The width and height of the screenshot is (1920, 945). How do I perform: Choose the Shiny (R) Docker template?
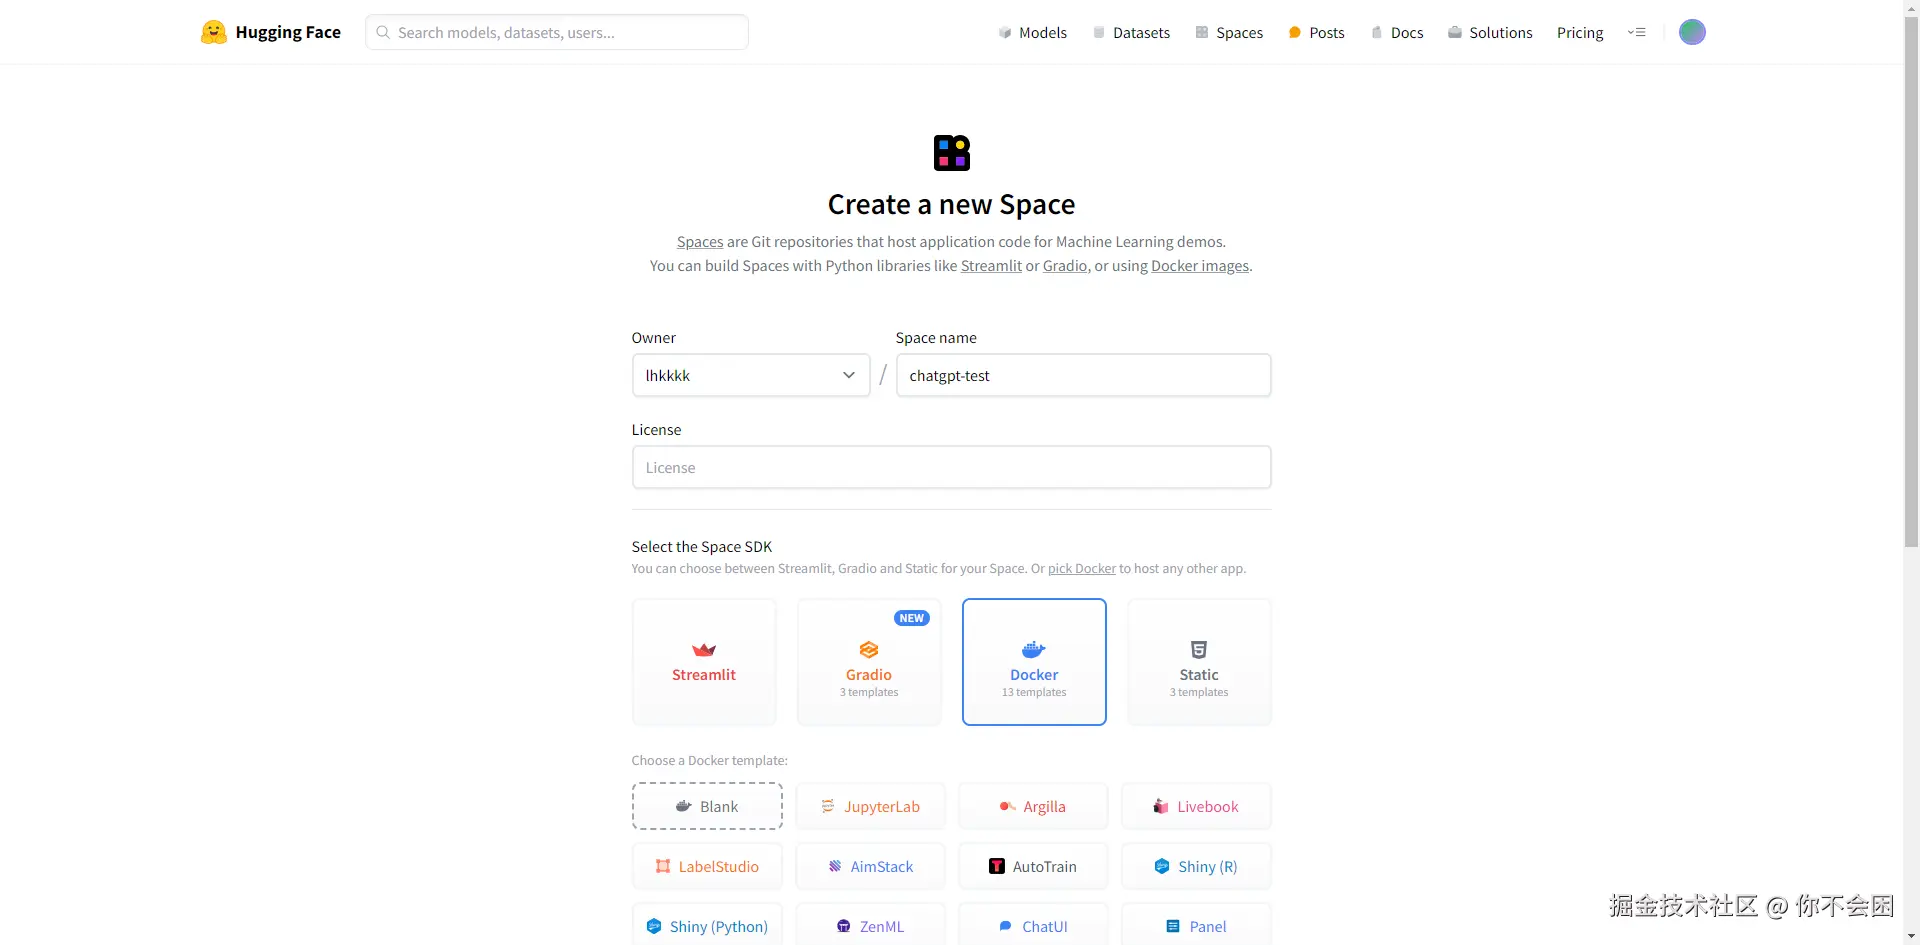1196,866
